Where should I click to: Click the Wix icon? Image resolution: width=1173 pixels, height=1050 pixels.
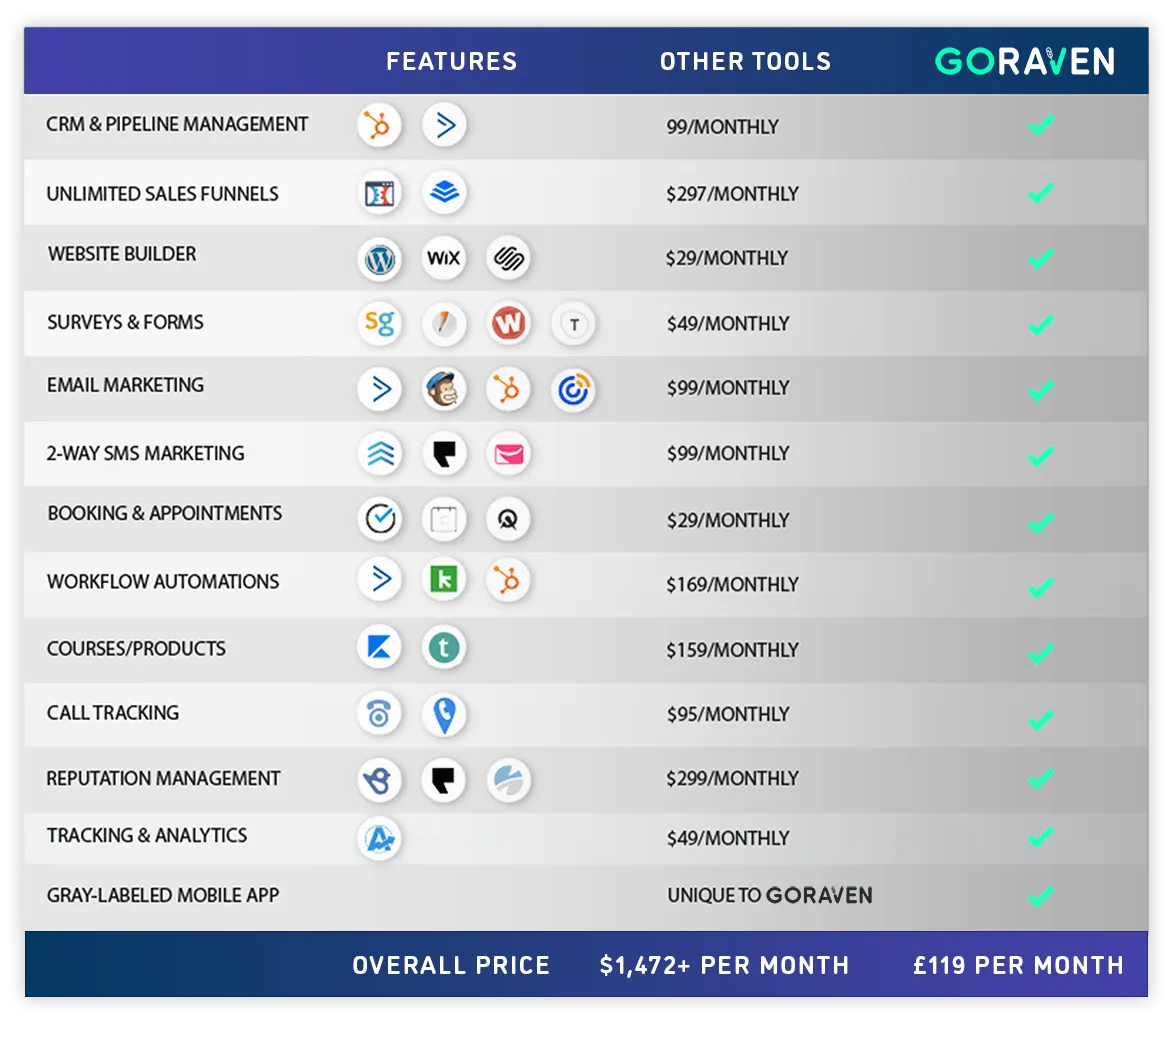[444, 258]
